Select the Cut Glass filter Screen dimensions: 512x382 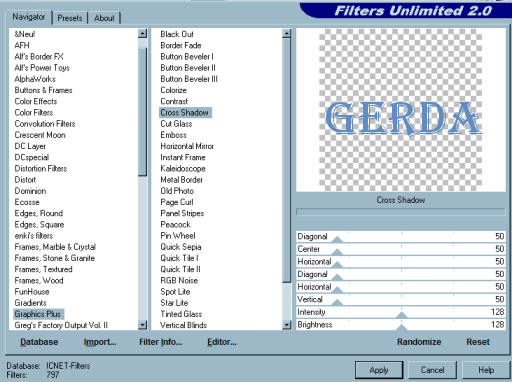tap(176, 124)
